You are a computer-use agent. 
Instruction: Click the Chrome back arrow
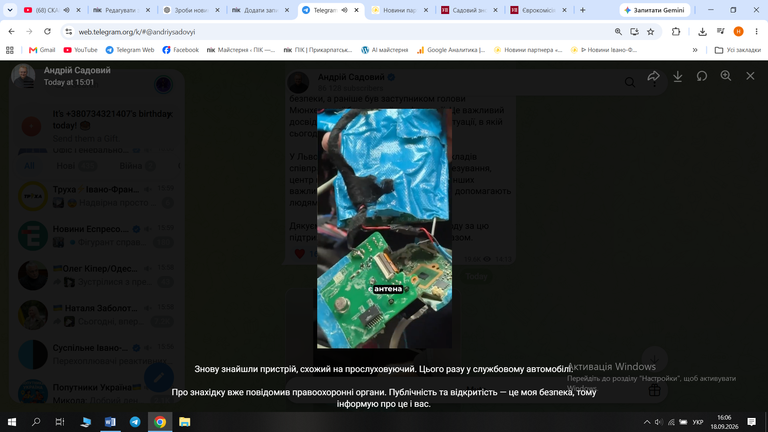pos(11,31)
